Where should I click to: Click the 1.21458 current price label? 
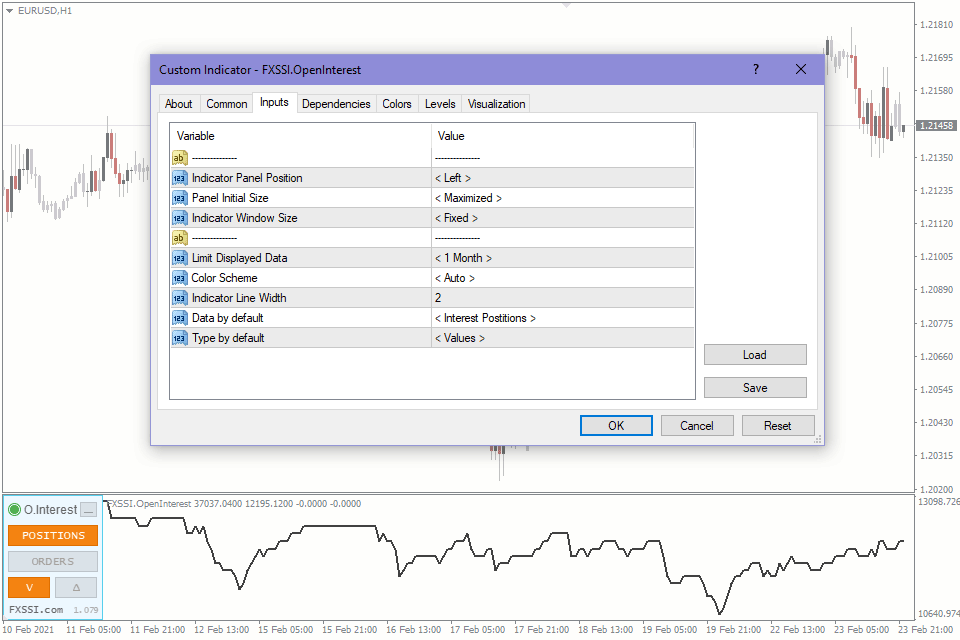click(x=936, y=126)
